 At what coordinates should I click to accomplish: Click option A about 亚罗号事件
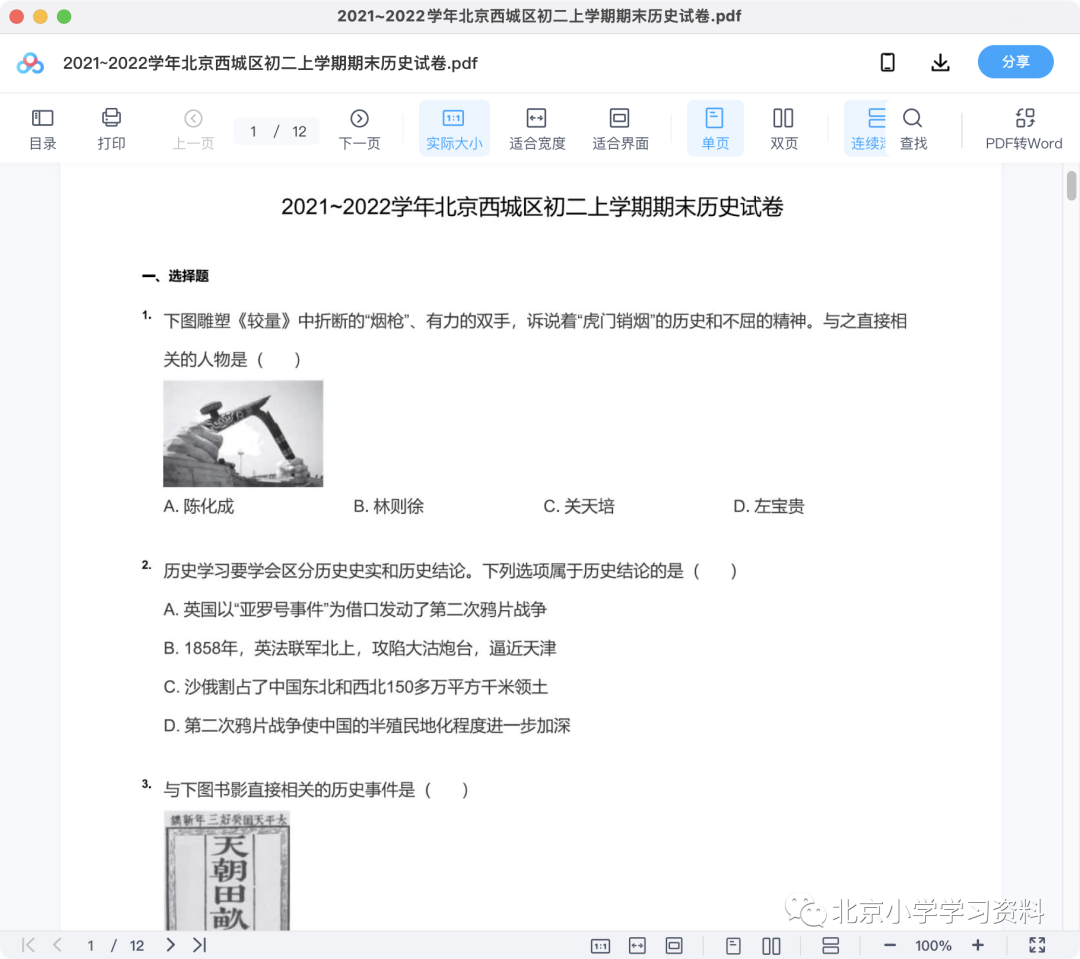tap(355, 610)
